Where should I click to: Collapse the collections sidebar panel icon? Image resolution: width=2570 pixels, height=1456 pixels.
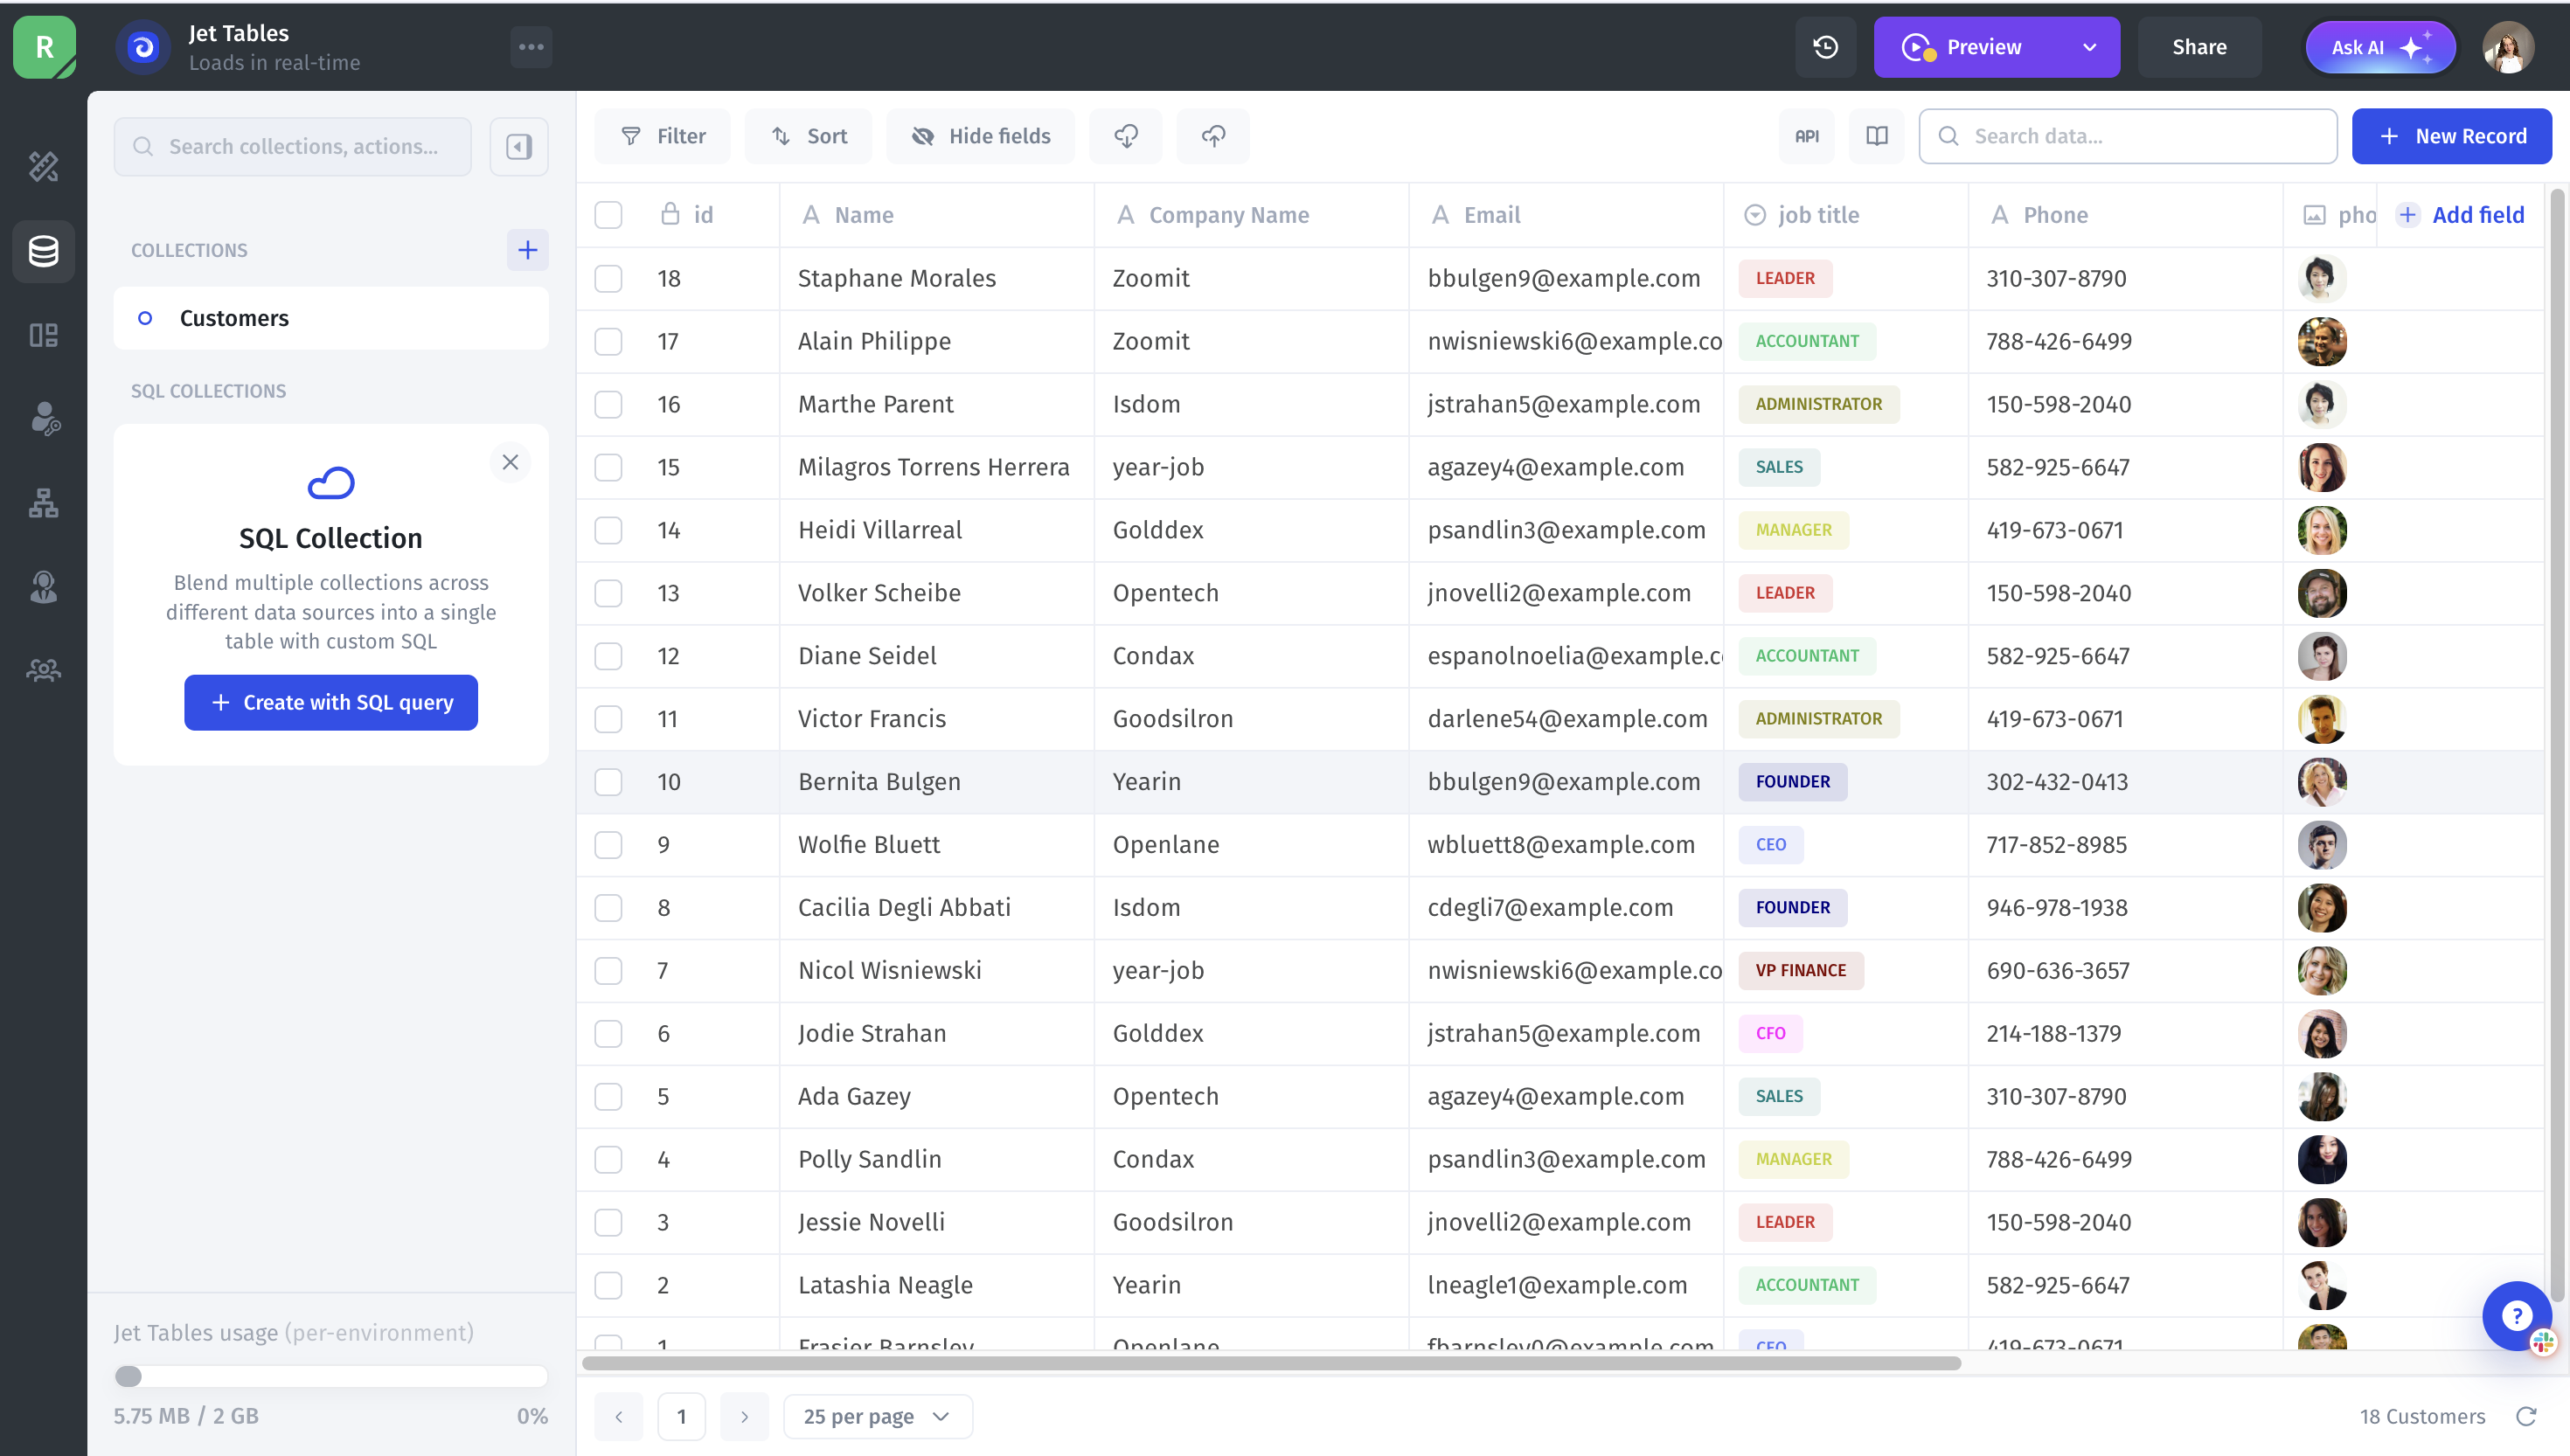pyautogui.click(x=519, y=147)
